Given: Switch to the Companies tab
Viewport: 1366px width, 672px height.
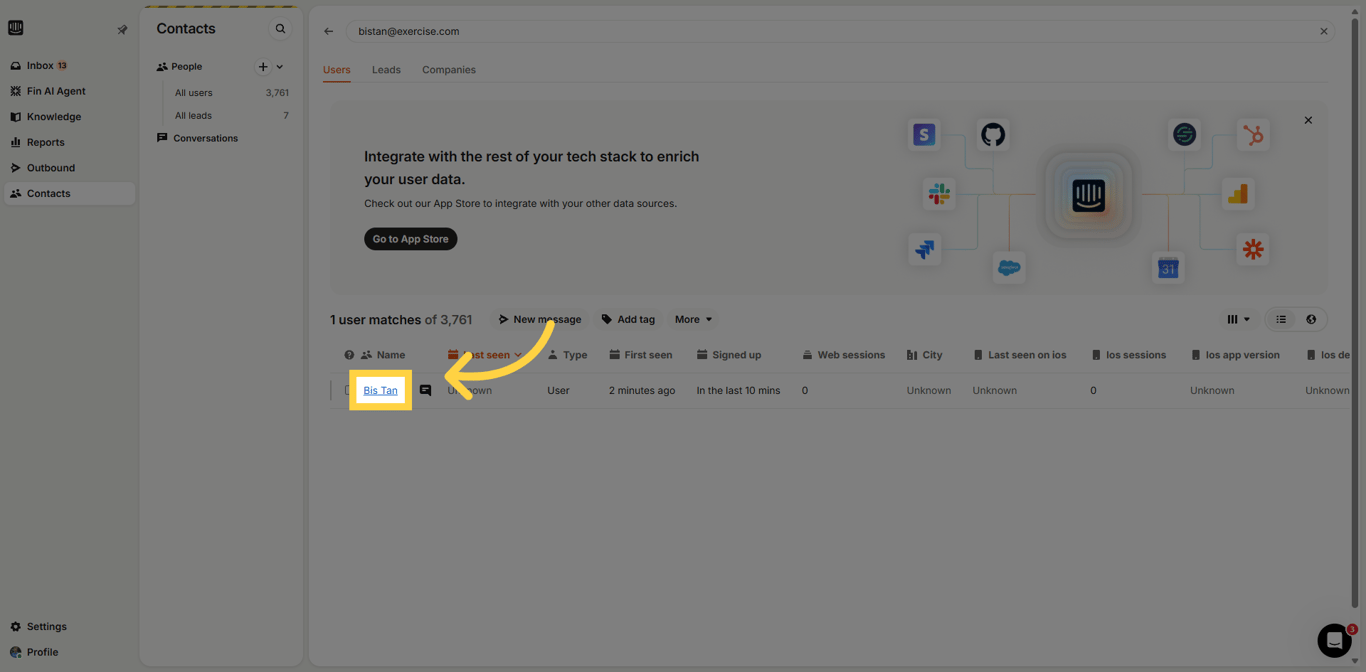Looking at the screenshot, I should coord(449,69).
